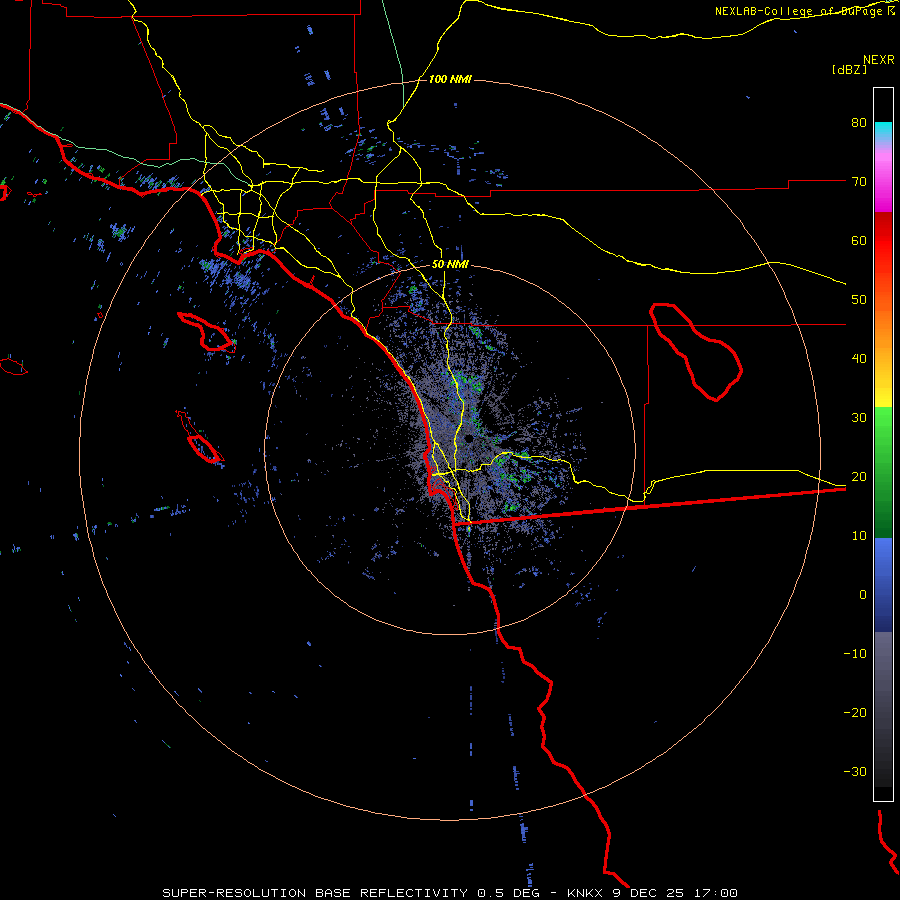900x900 pixels.
Task: Click the 0 value on the dBZ scale
Action: (863, 595)
